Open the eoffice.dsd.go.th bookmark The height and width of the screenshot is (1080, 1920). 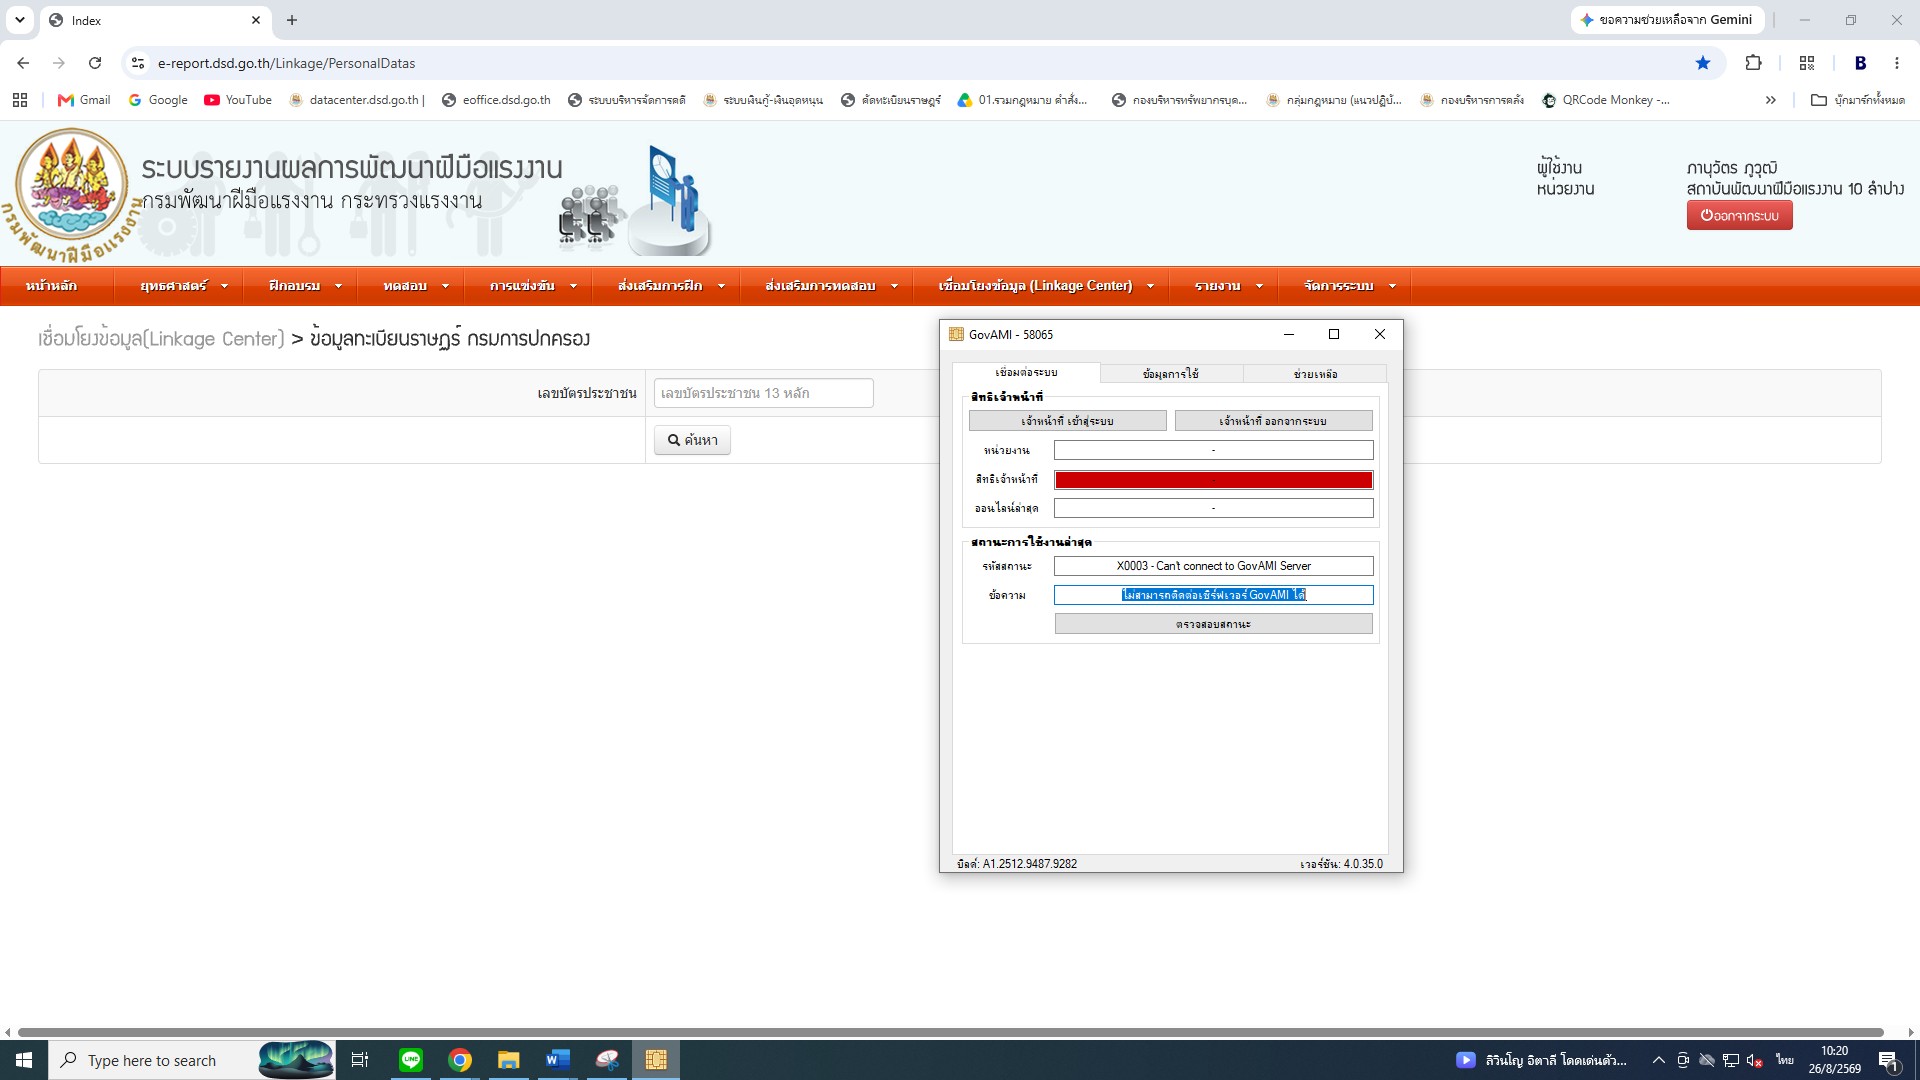coord(496,100)
